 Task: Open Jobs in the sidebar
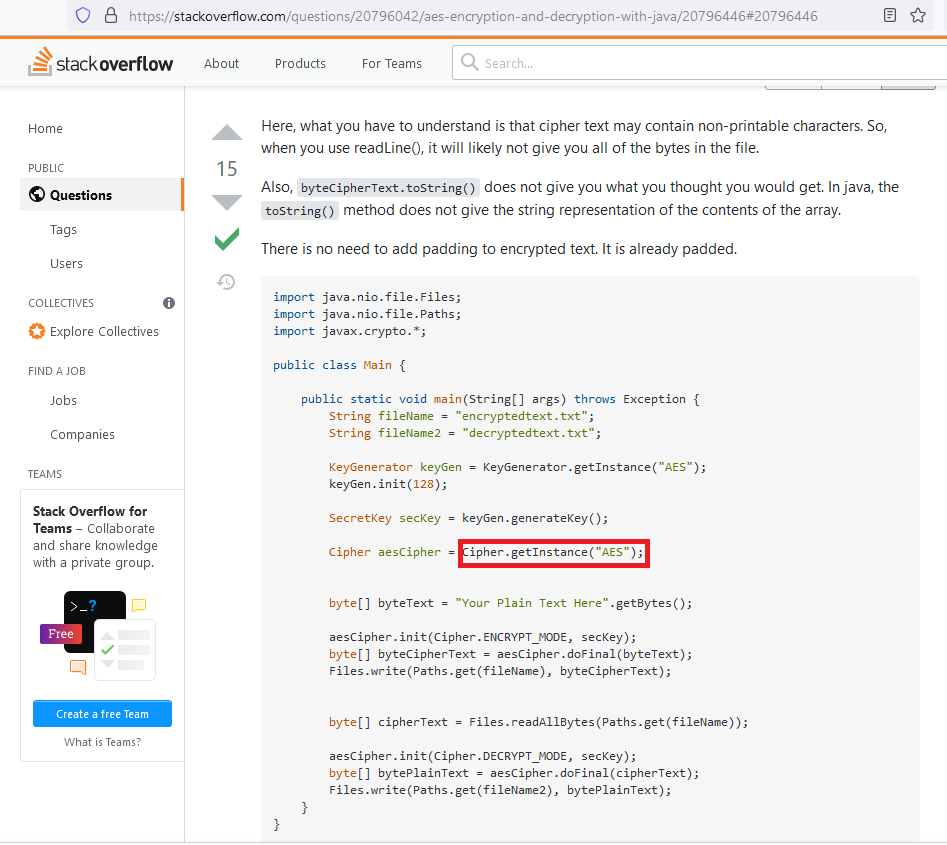click(63, 400)
